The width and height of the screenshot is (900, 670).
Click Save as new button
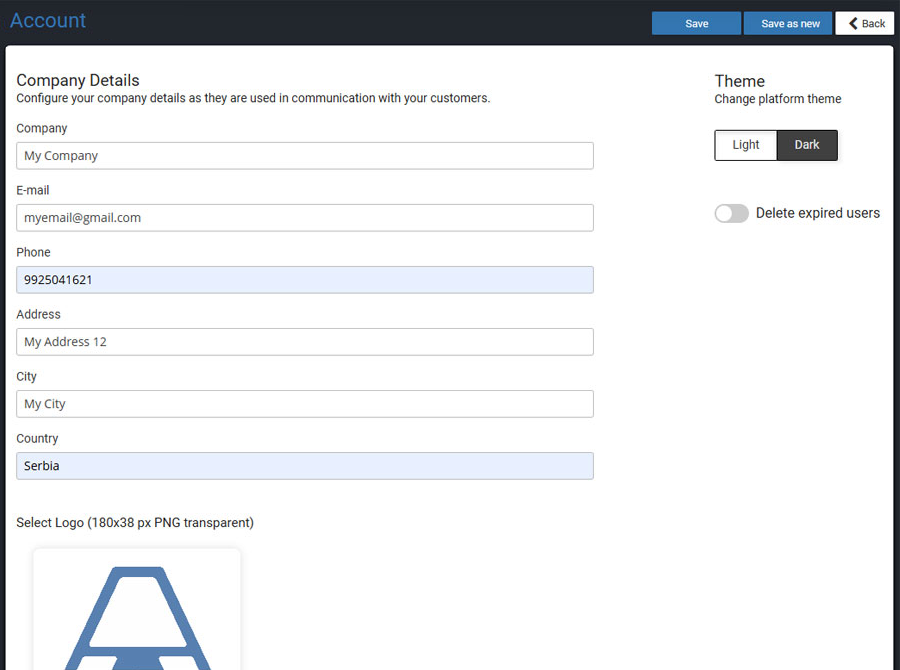(x=788, y=24)
